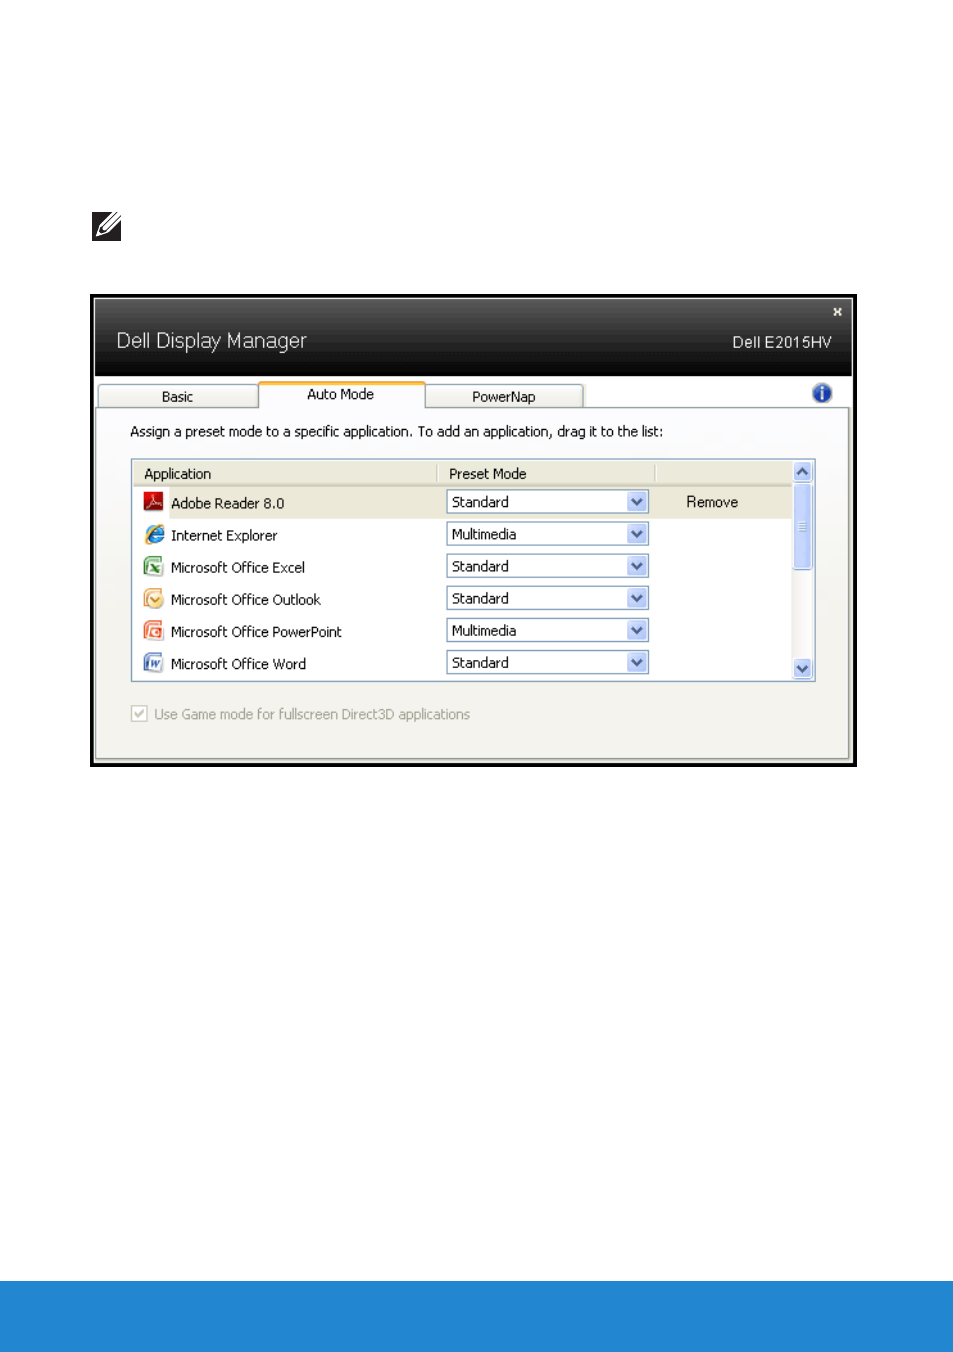Select the Microsoft Office Excel row

tap(462, 566)
